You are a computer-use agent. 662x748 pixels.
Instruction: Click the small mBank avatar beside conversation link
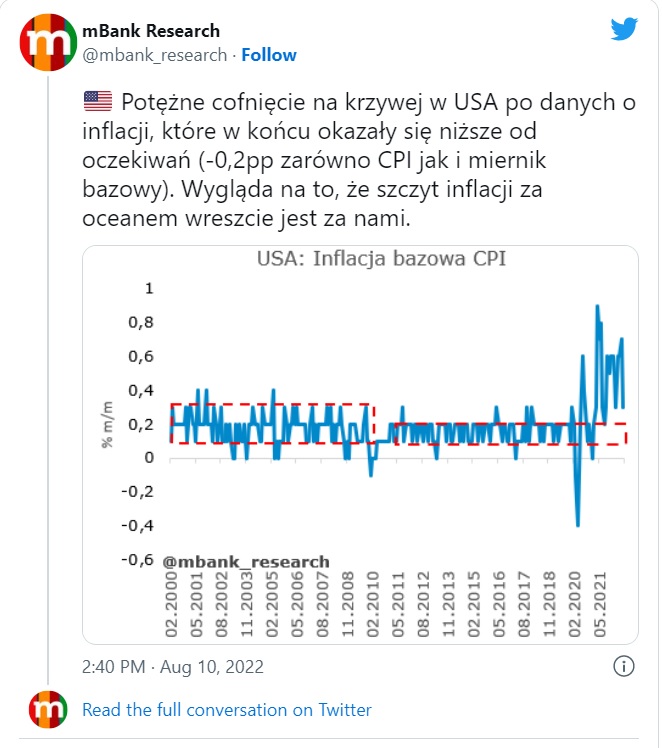[46, 709]
